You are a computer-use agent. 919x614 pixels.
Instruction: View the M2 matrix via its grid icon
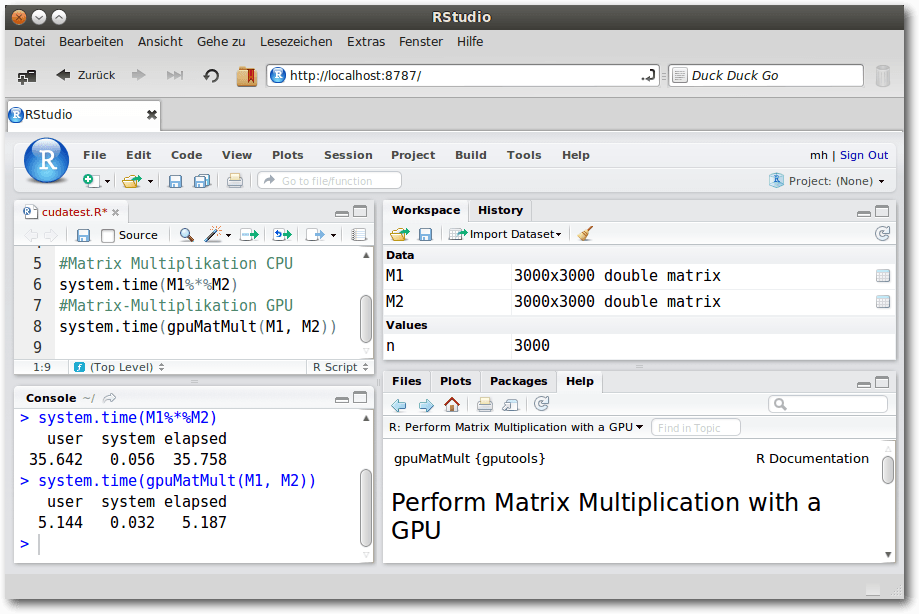[883, 302]
